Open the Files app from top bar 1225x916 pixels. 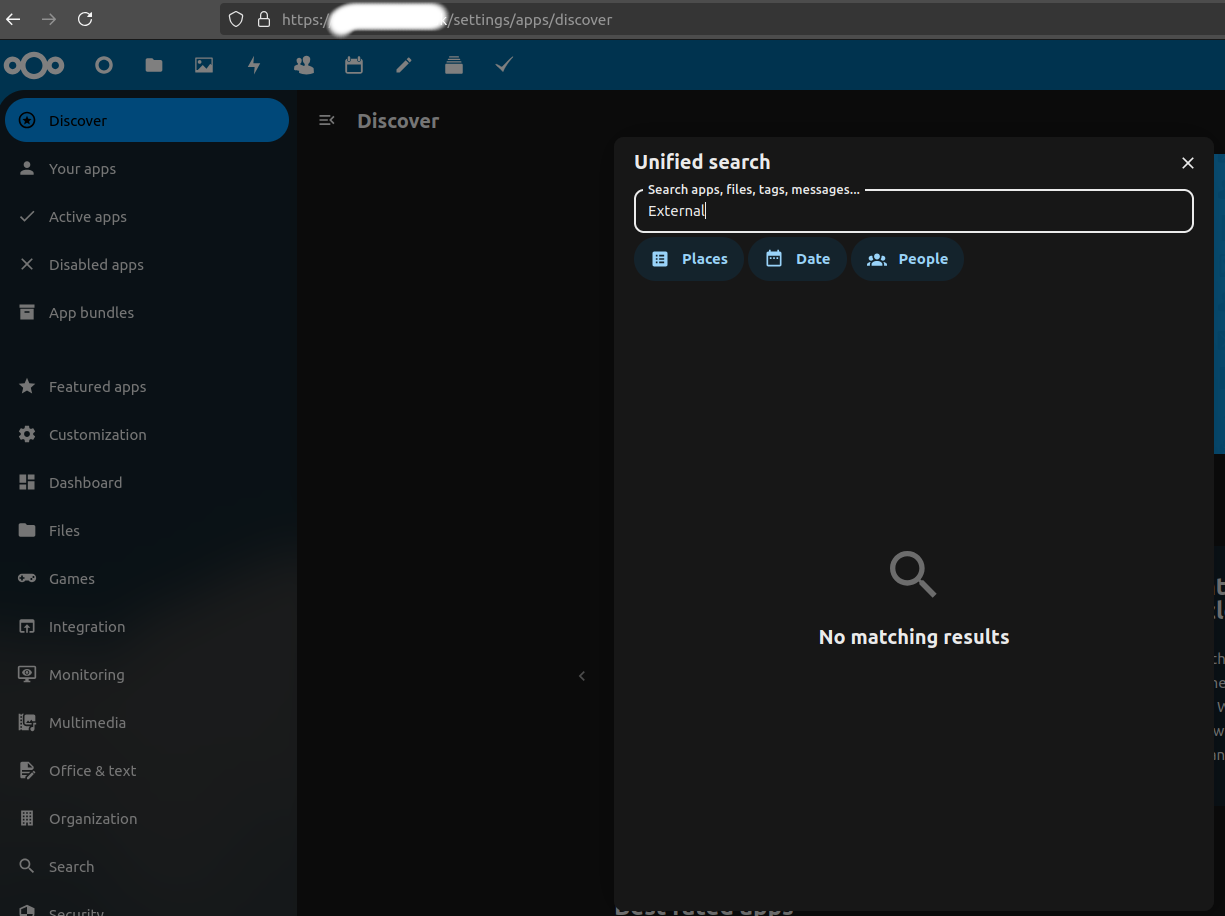(x=154, y=65)
